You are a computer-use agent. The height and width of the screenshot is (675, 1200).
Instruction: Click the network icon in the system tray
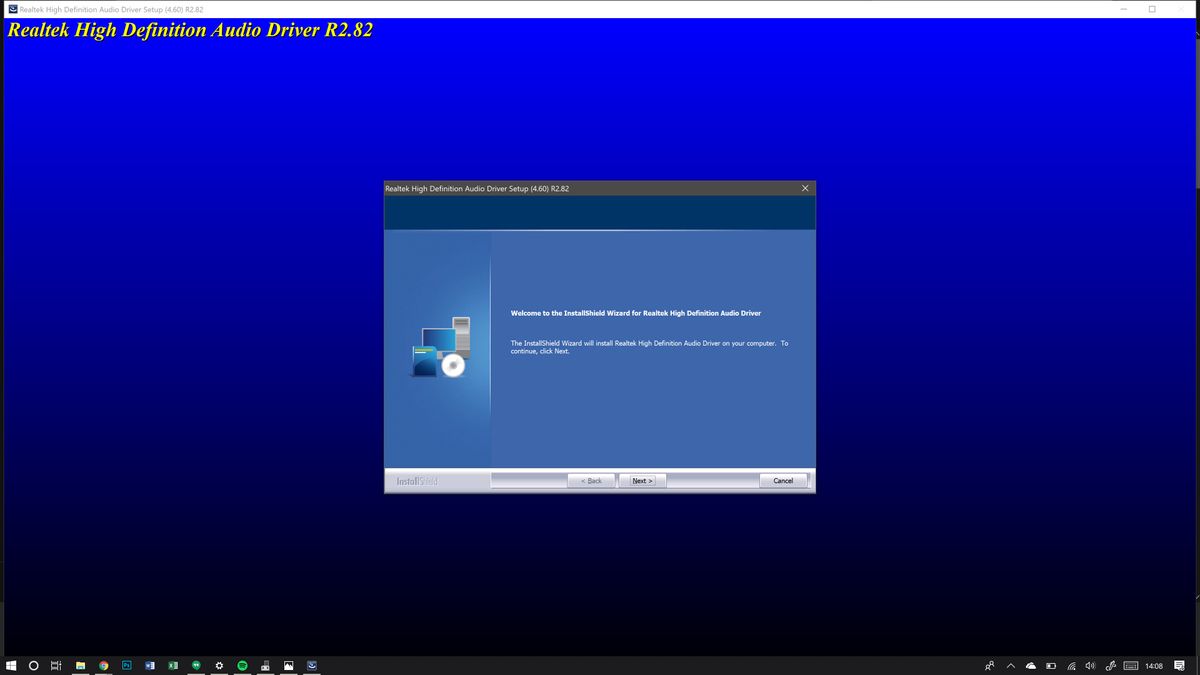click(1073, 665)
